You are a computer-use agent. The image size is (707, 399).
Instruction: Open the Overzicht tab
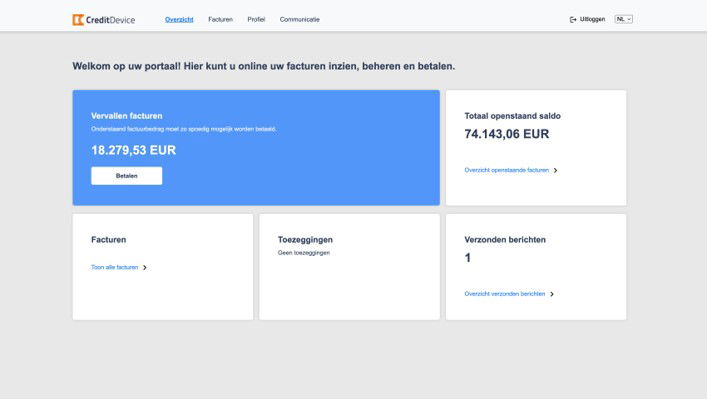click(x=179, y=19)
